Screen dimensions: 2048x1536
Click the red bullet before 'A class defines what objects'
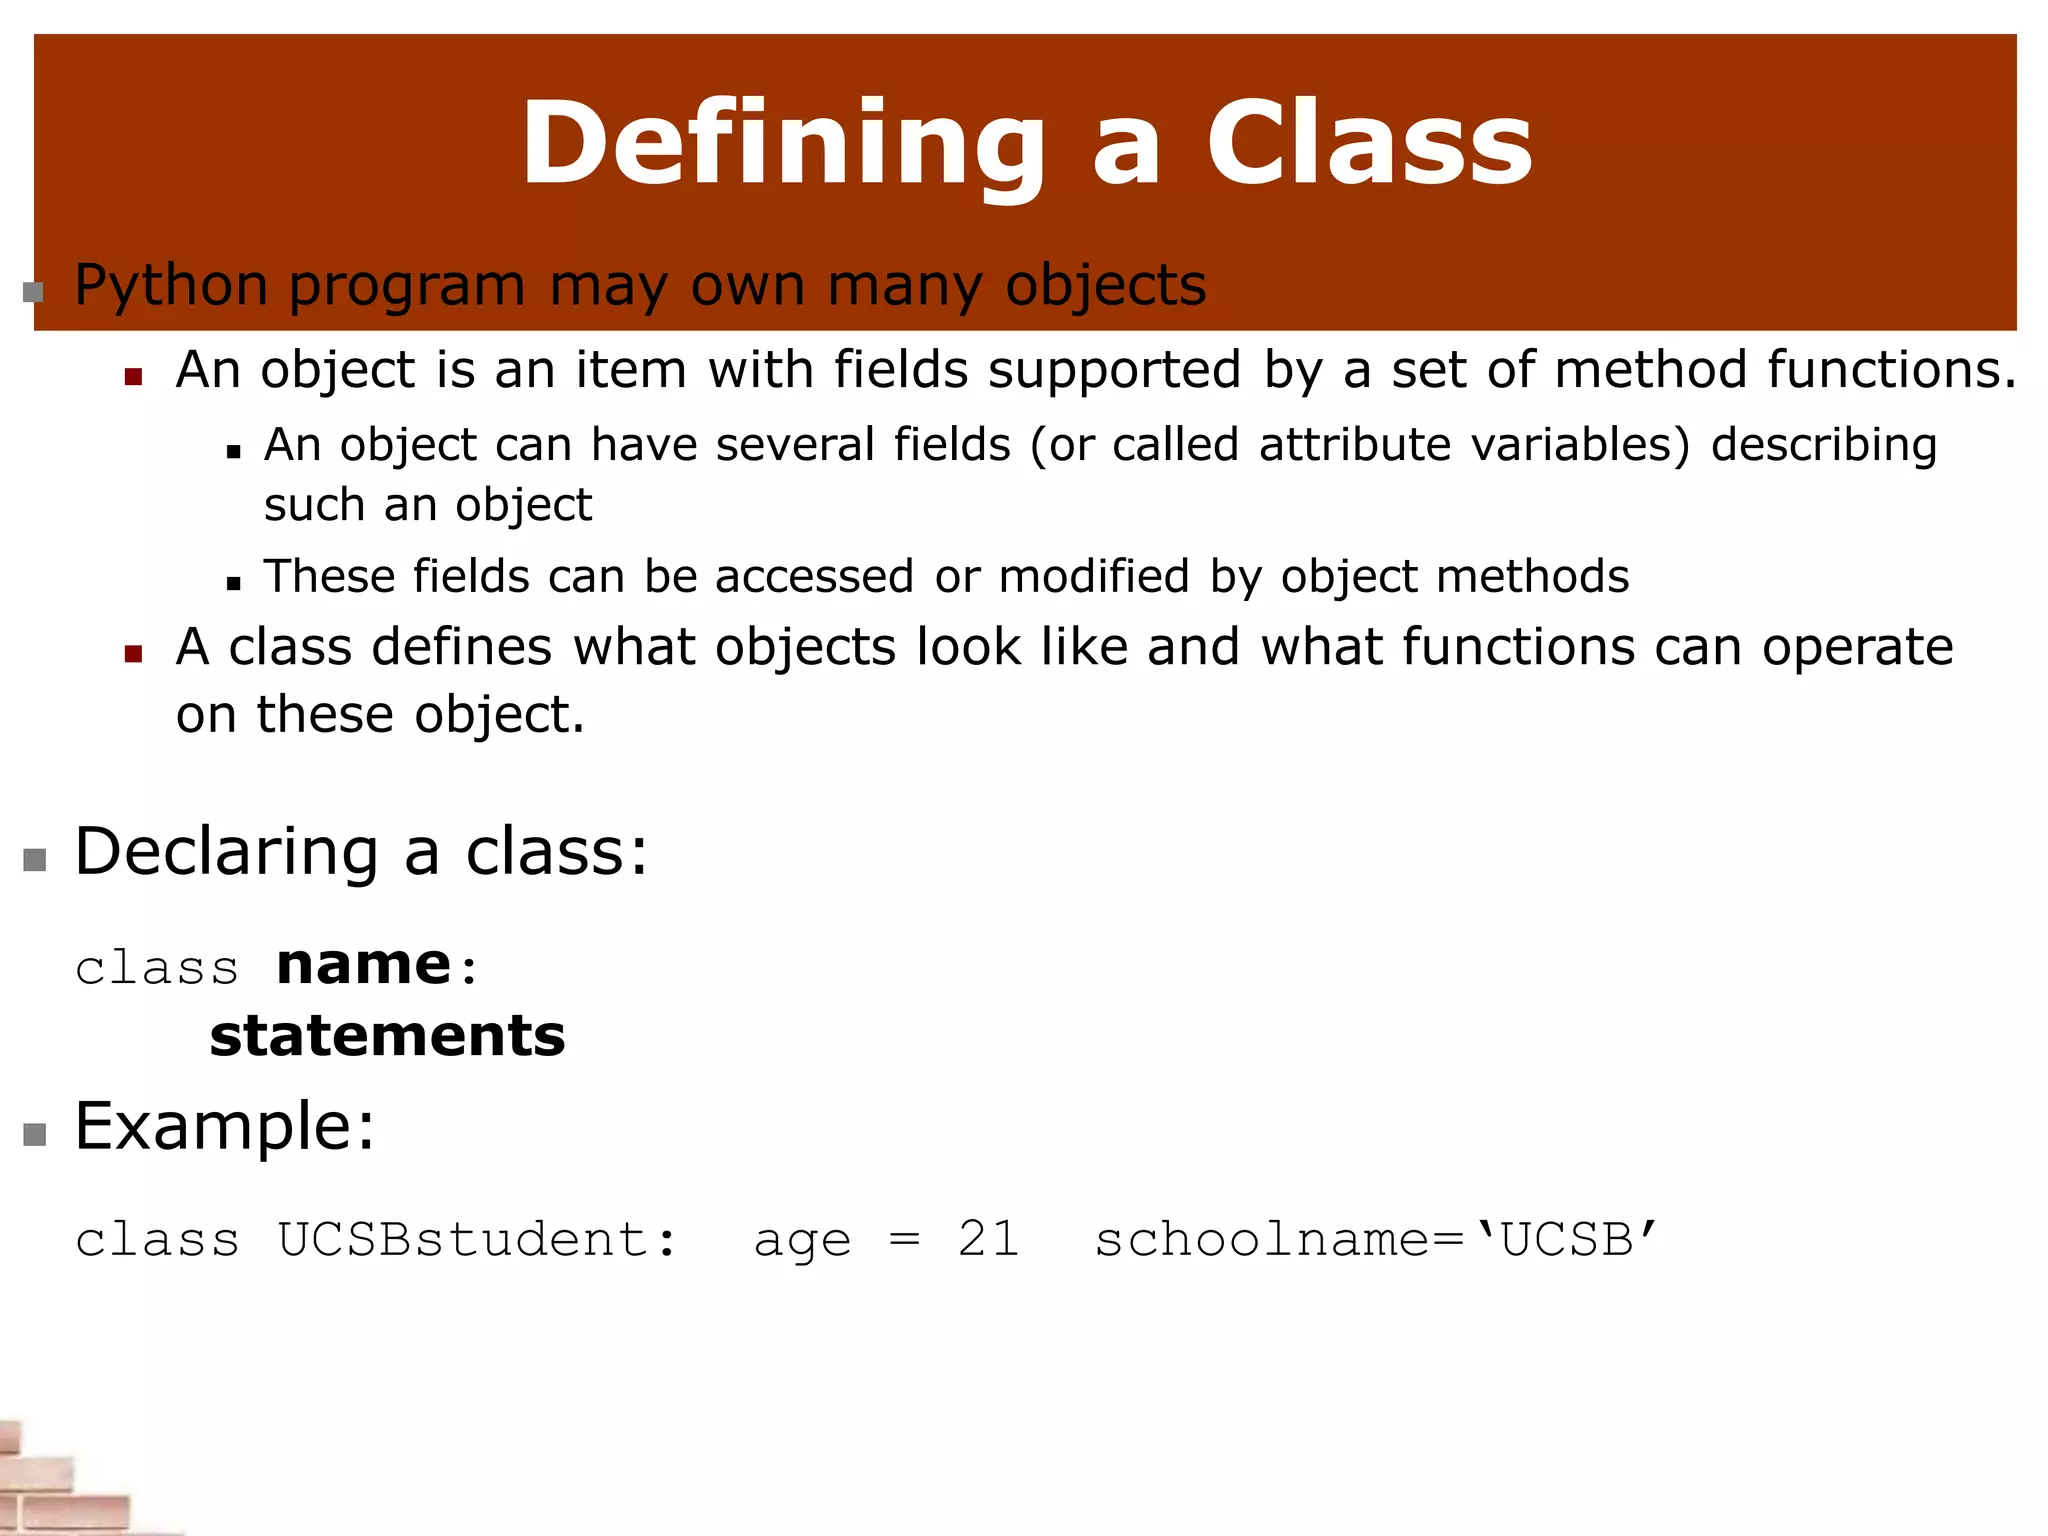tap(134, 654)
